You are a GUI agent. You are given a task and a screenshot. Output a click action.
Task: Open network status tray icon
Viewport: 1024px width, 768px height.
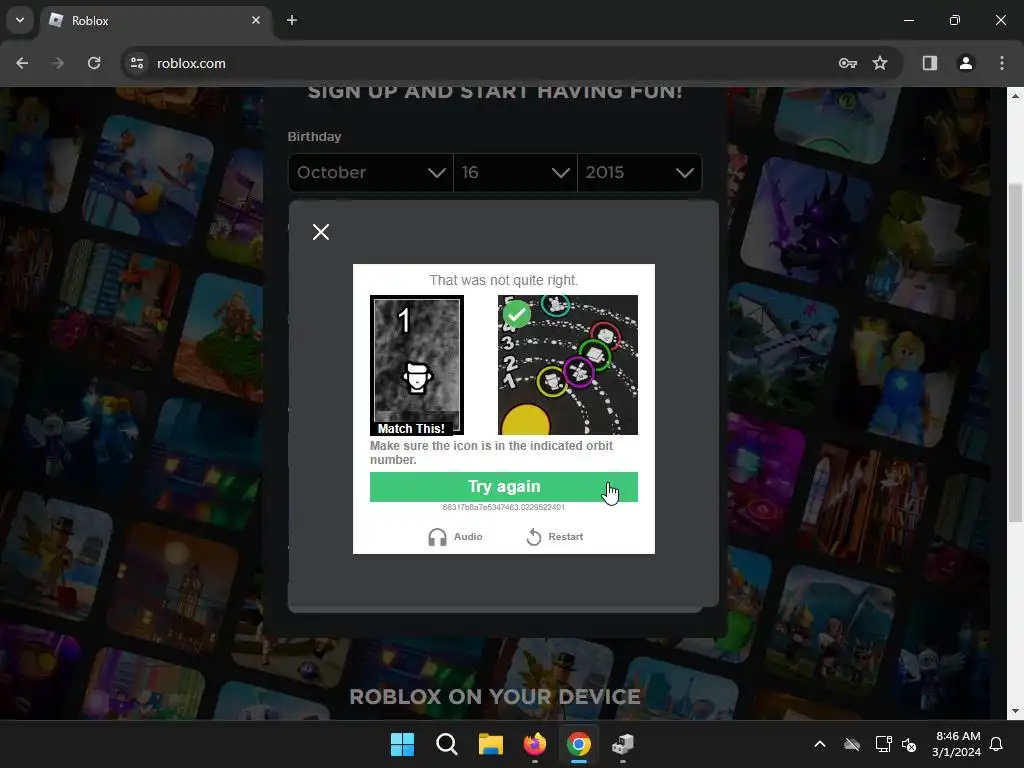tap(883, 744)
